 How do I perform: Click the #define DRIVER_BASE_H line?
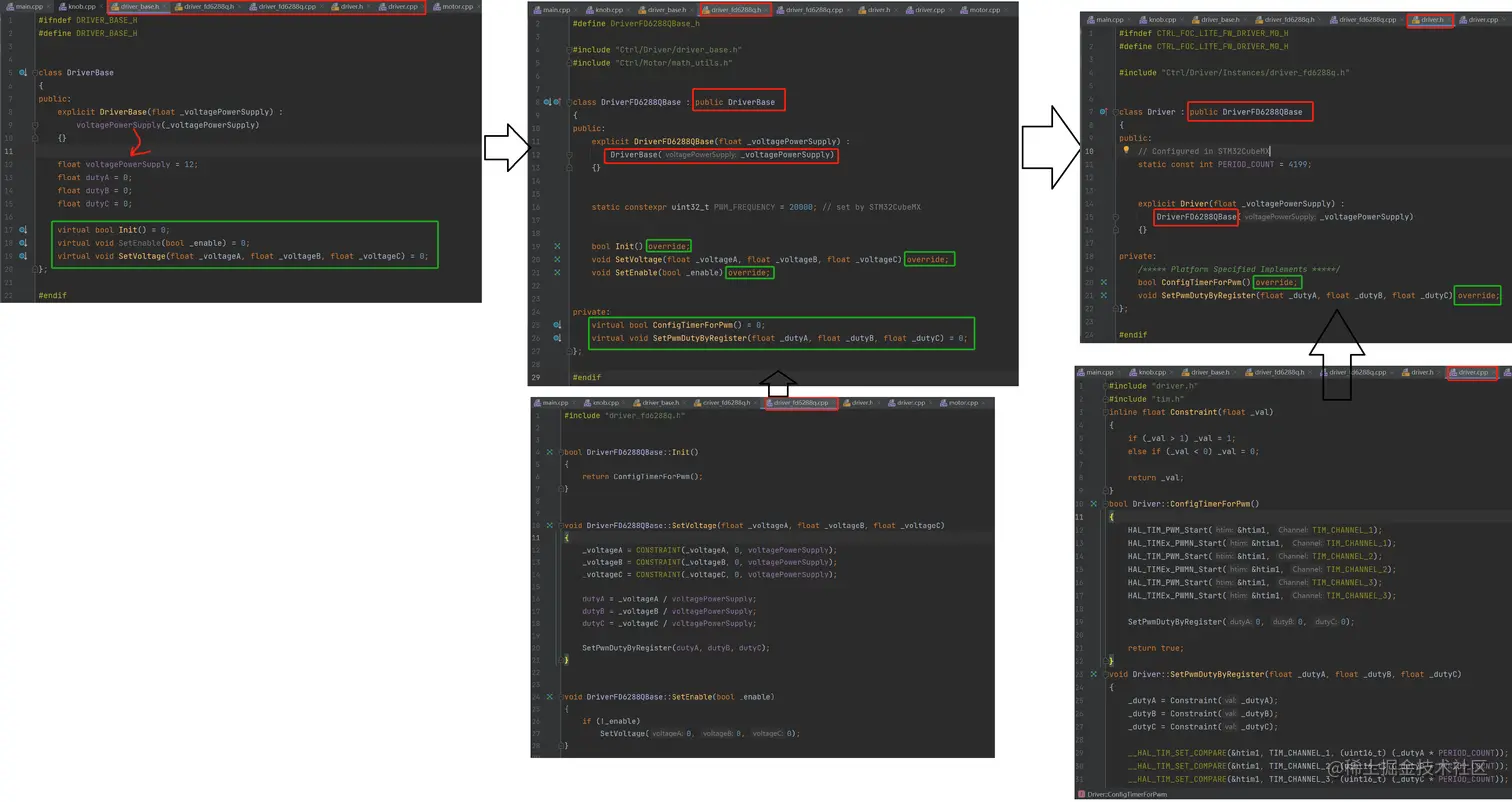click(x=88, y=33)
